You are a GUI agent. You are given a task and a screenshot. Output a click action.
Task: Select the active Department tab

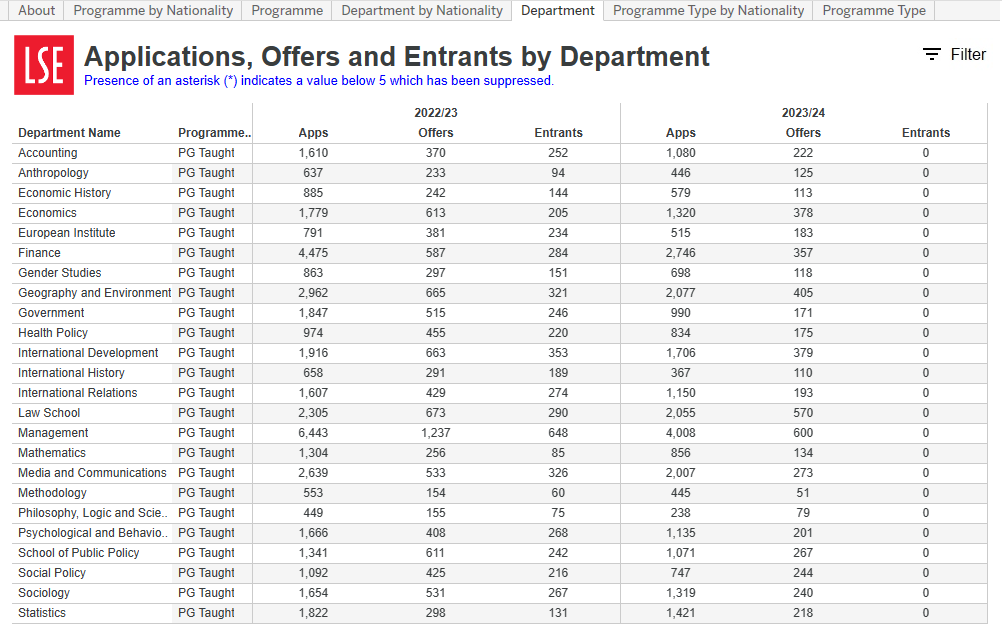[557, 11]
